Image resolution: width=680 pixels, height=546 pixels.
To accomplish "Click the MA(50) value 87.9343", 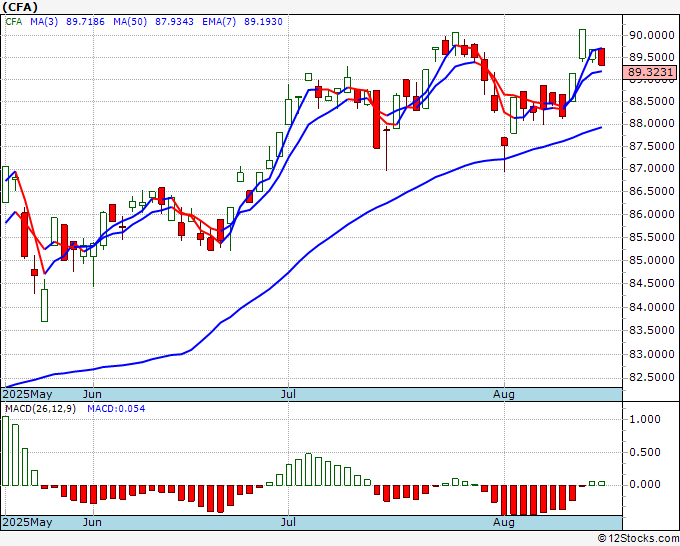I will pos(174,21).
